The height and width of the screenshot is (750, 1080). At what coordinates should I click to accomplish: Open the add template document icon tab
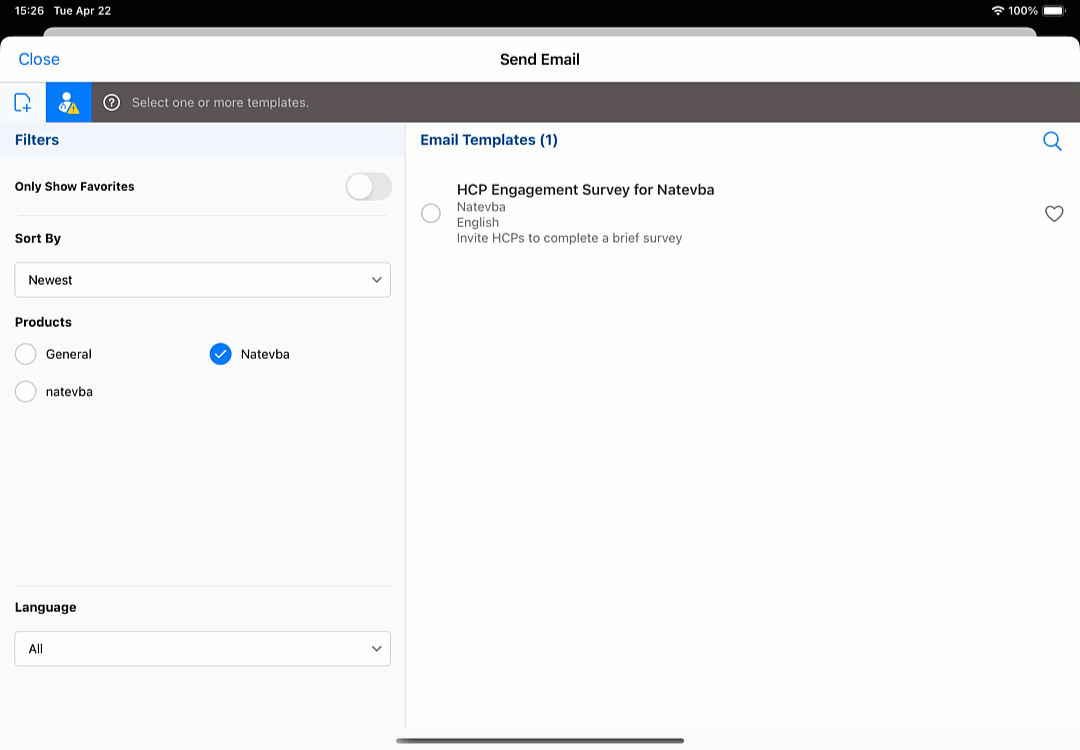[x=22, y=102]
